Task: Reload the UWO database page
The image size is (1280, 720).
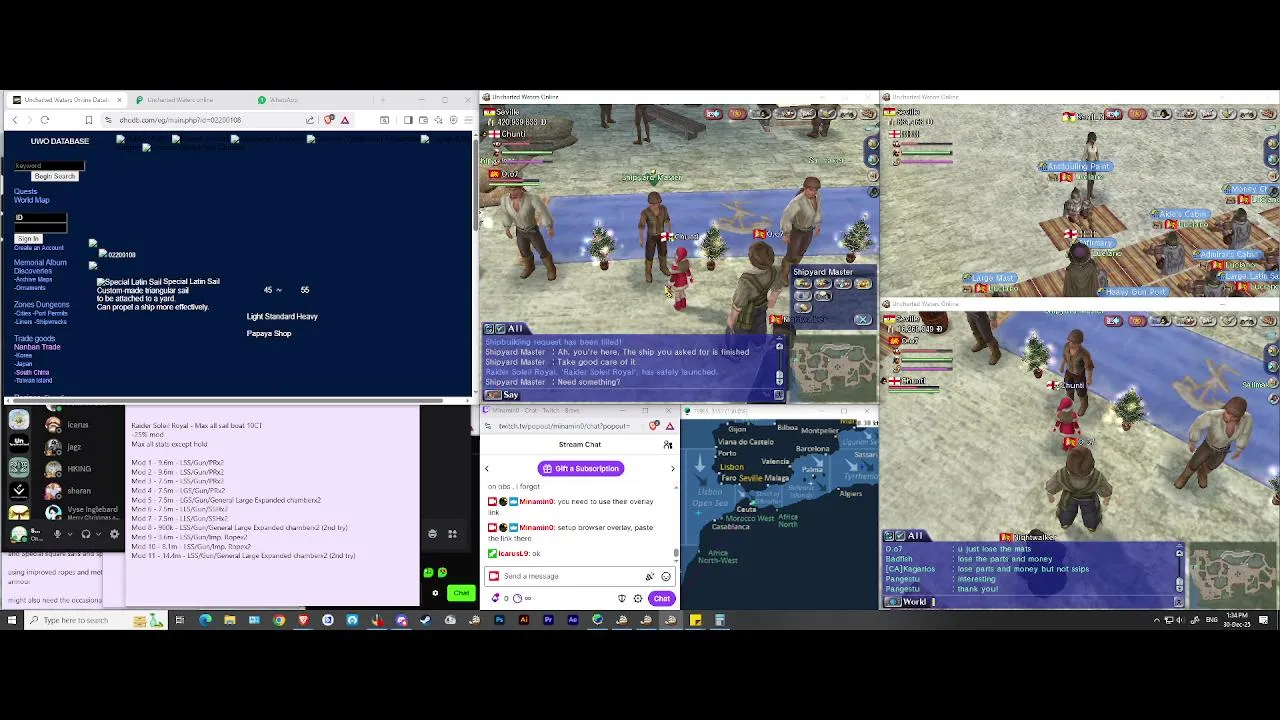Action: (x=45, y=120)
